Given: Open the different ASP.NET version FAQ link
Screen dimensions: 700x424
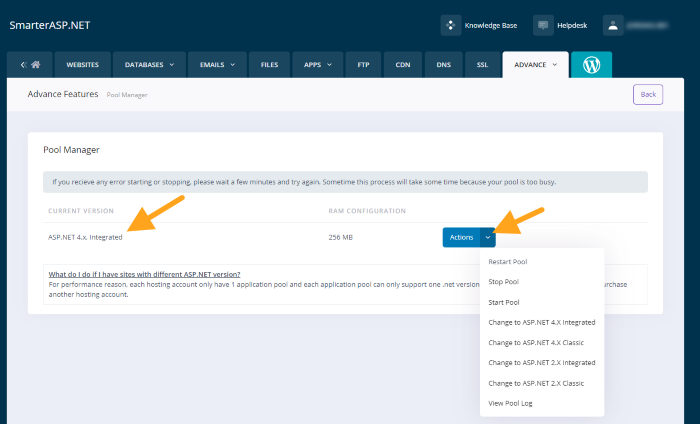Looking at the screenshot, I should tap(144, 274).
